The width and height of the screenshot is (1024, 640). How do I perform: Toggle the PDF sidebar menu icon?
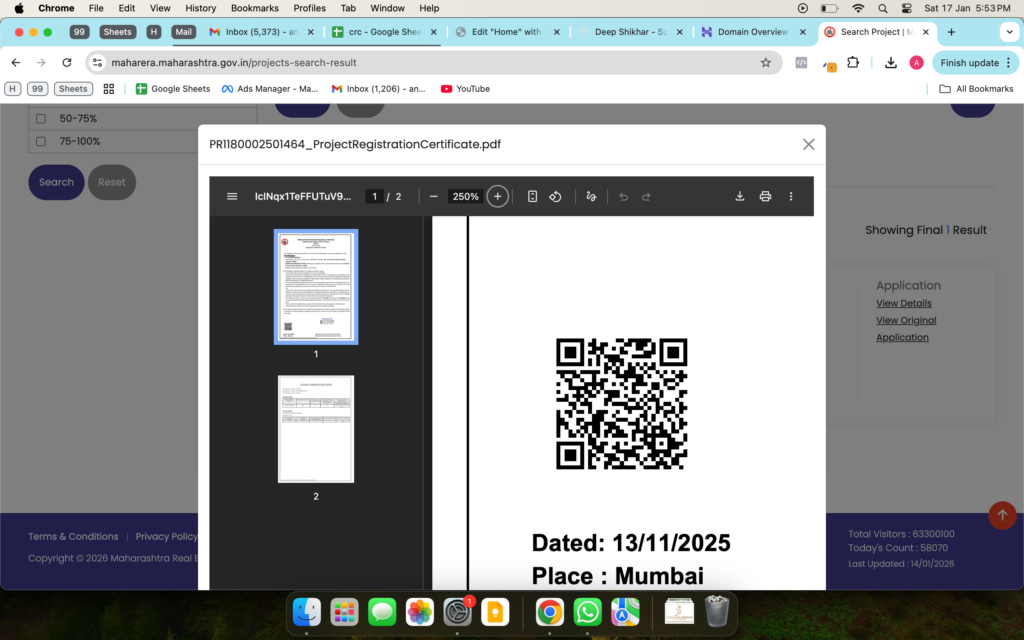click(232, 196)
